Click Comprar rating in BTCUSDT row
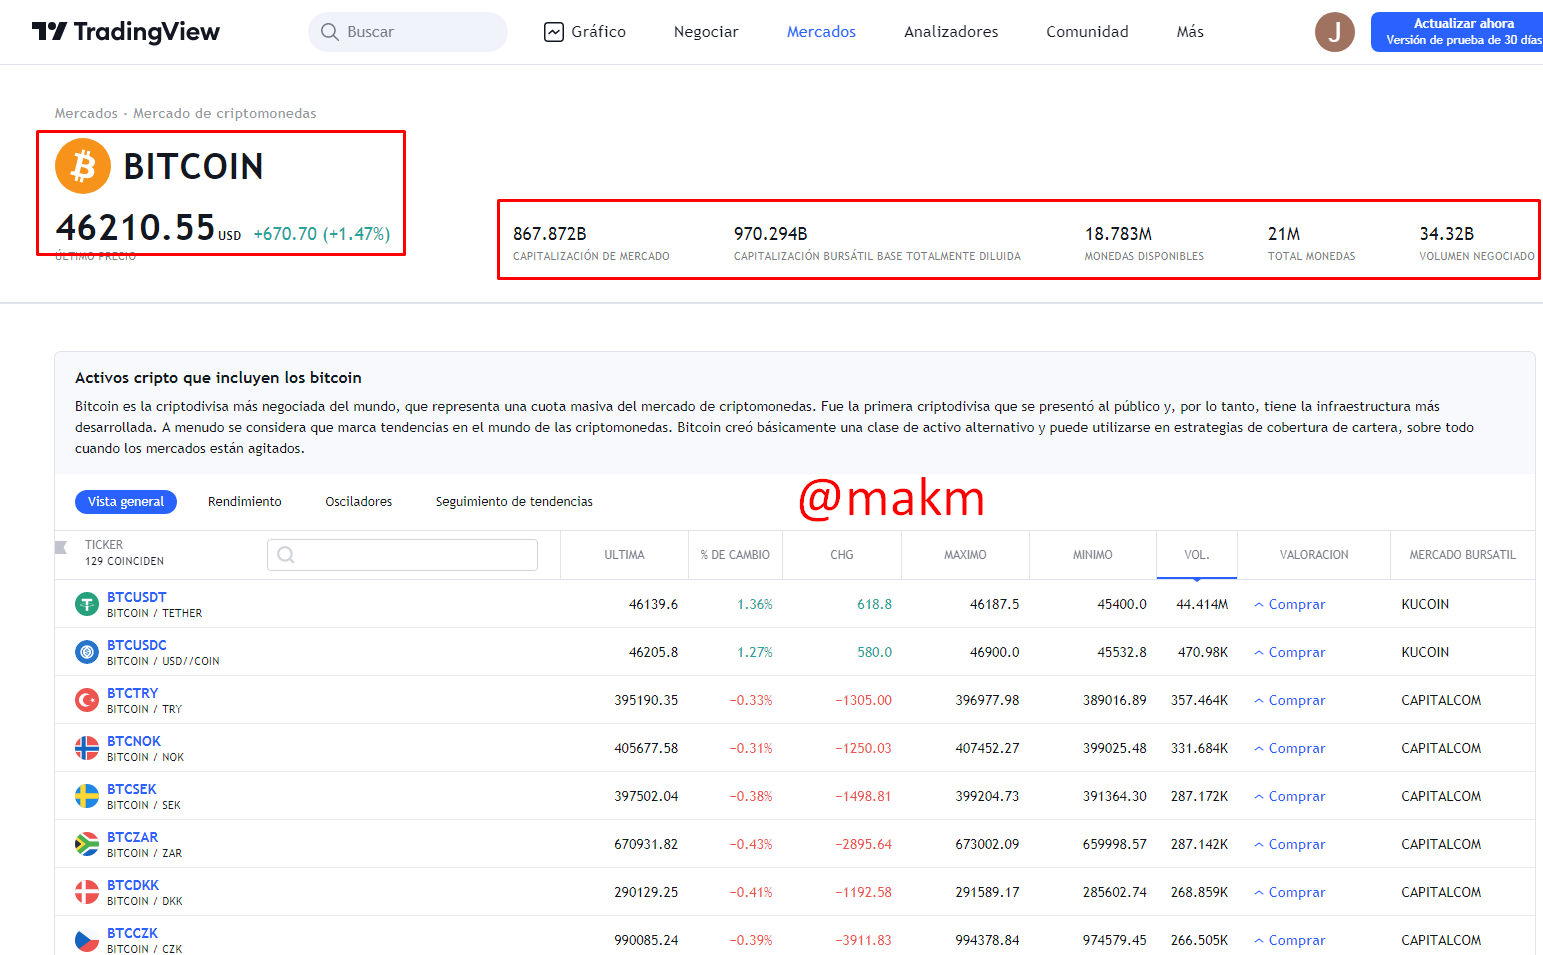1543x955 pixels. click(x=1290, y=604)
